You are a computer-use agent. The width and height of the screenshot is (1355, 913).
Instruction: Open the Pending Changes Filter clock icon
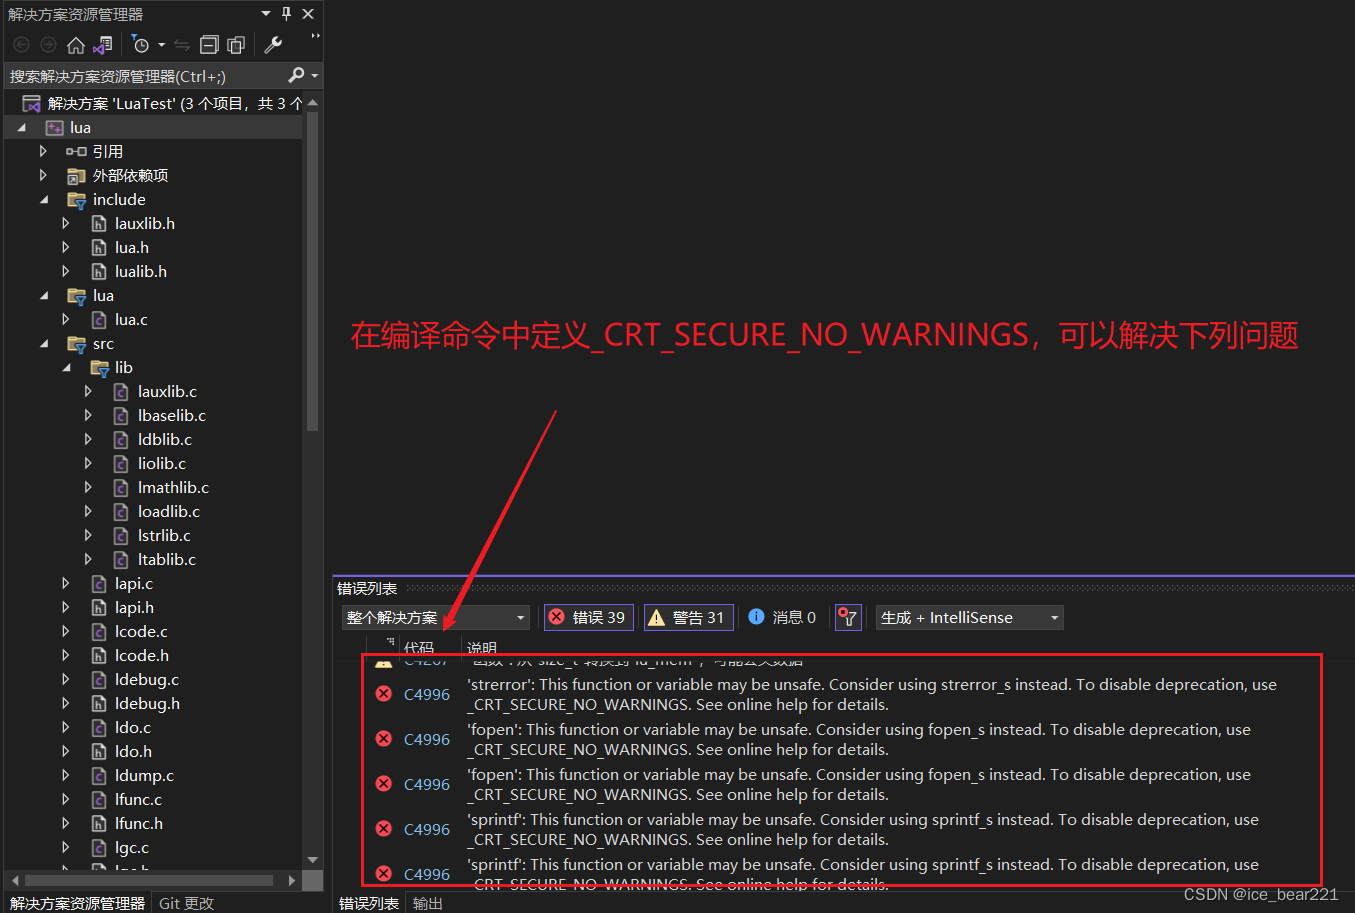click(141, 44)
